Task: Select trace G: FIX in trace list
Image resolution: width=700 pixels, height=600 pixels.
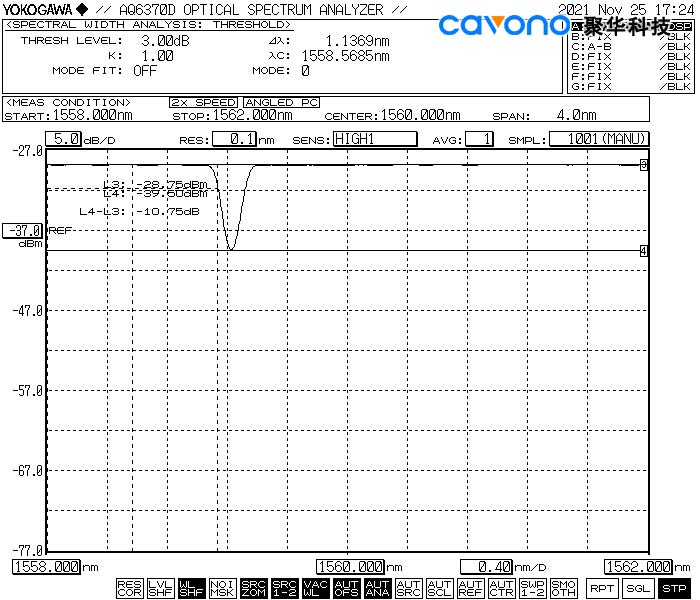Action: (630, 86)
